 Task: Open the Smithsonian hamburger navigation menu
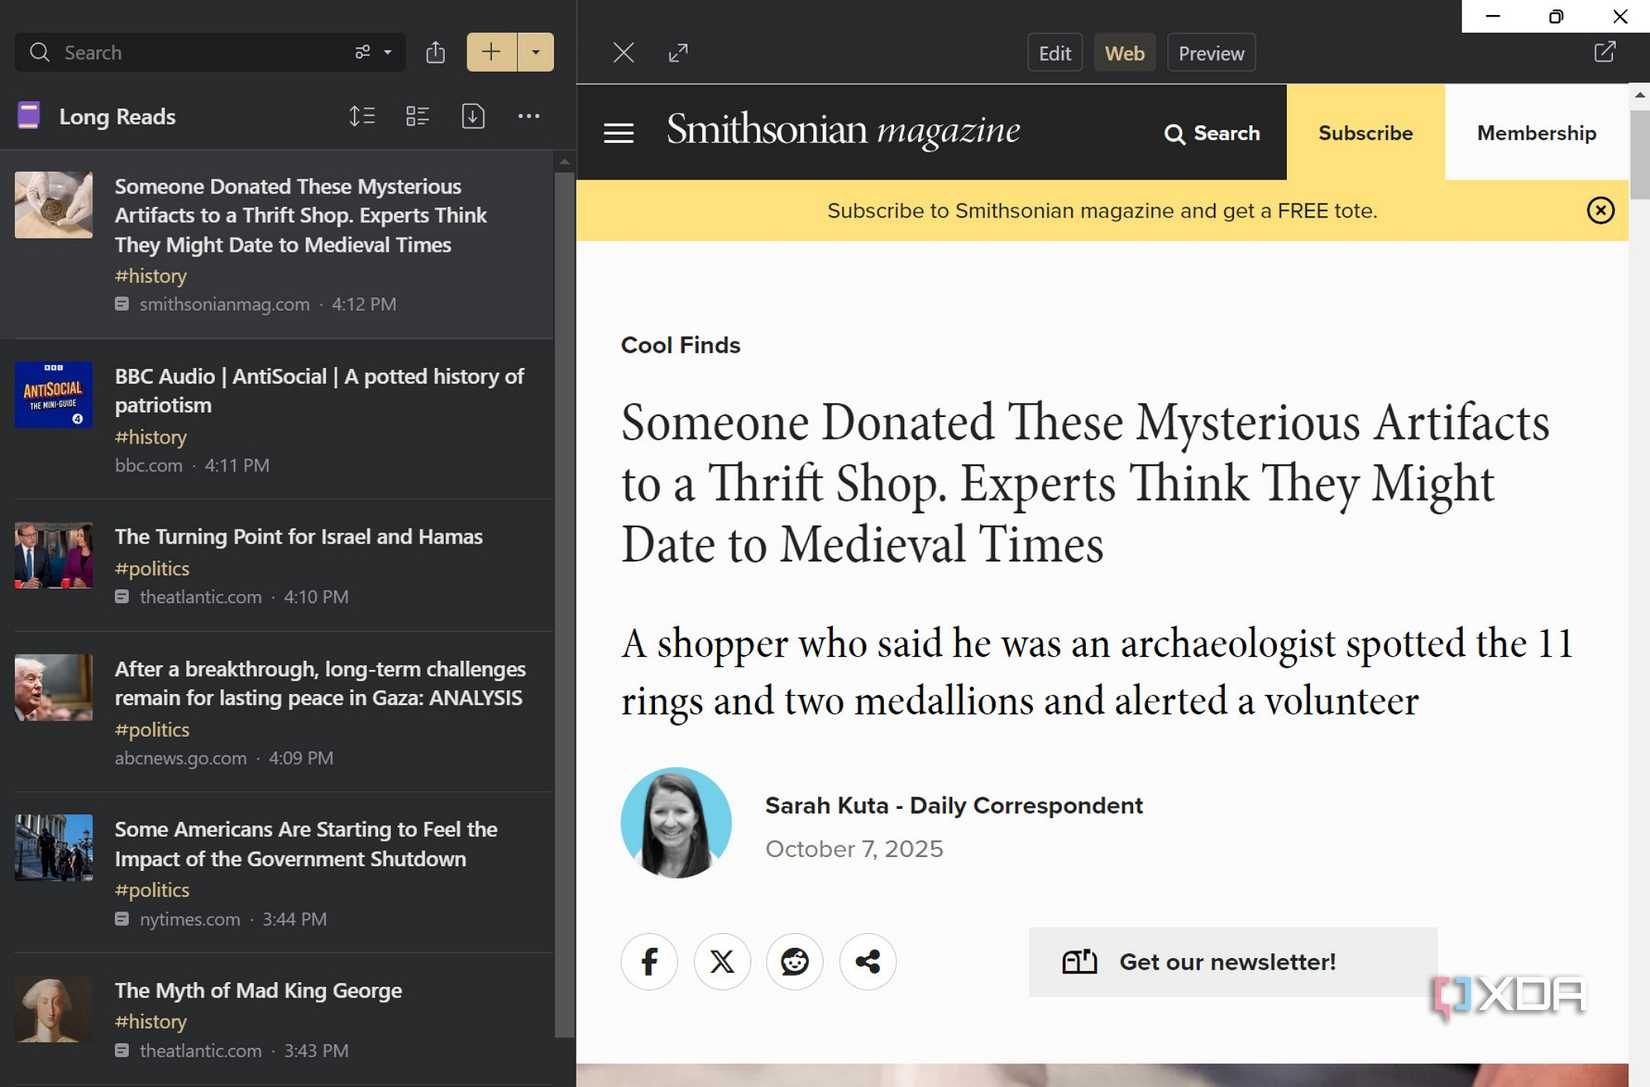(618, 132)
